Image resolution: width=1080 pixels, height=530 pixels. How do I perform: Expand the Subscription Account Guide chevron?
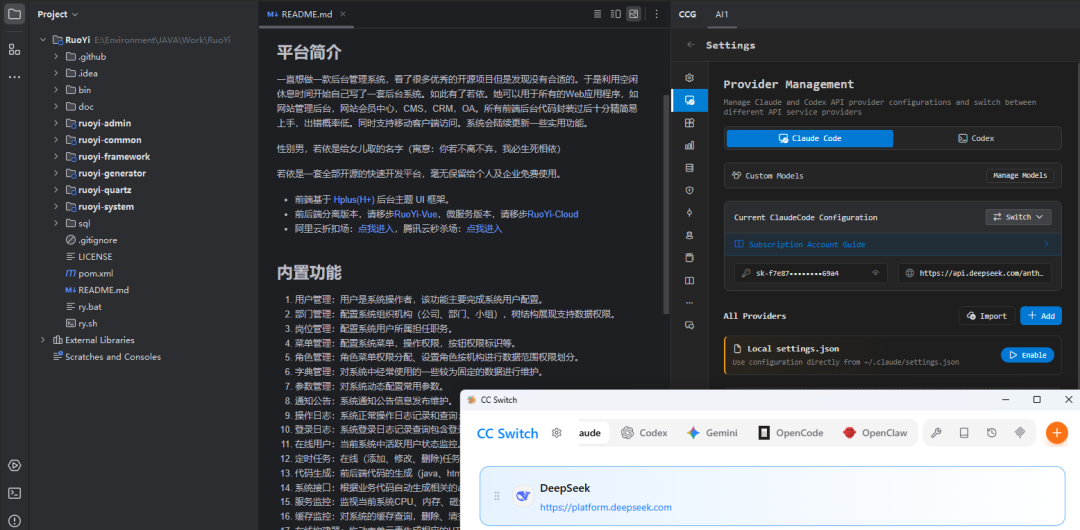[1046, 244]
